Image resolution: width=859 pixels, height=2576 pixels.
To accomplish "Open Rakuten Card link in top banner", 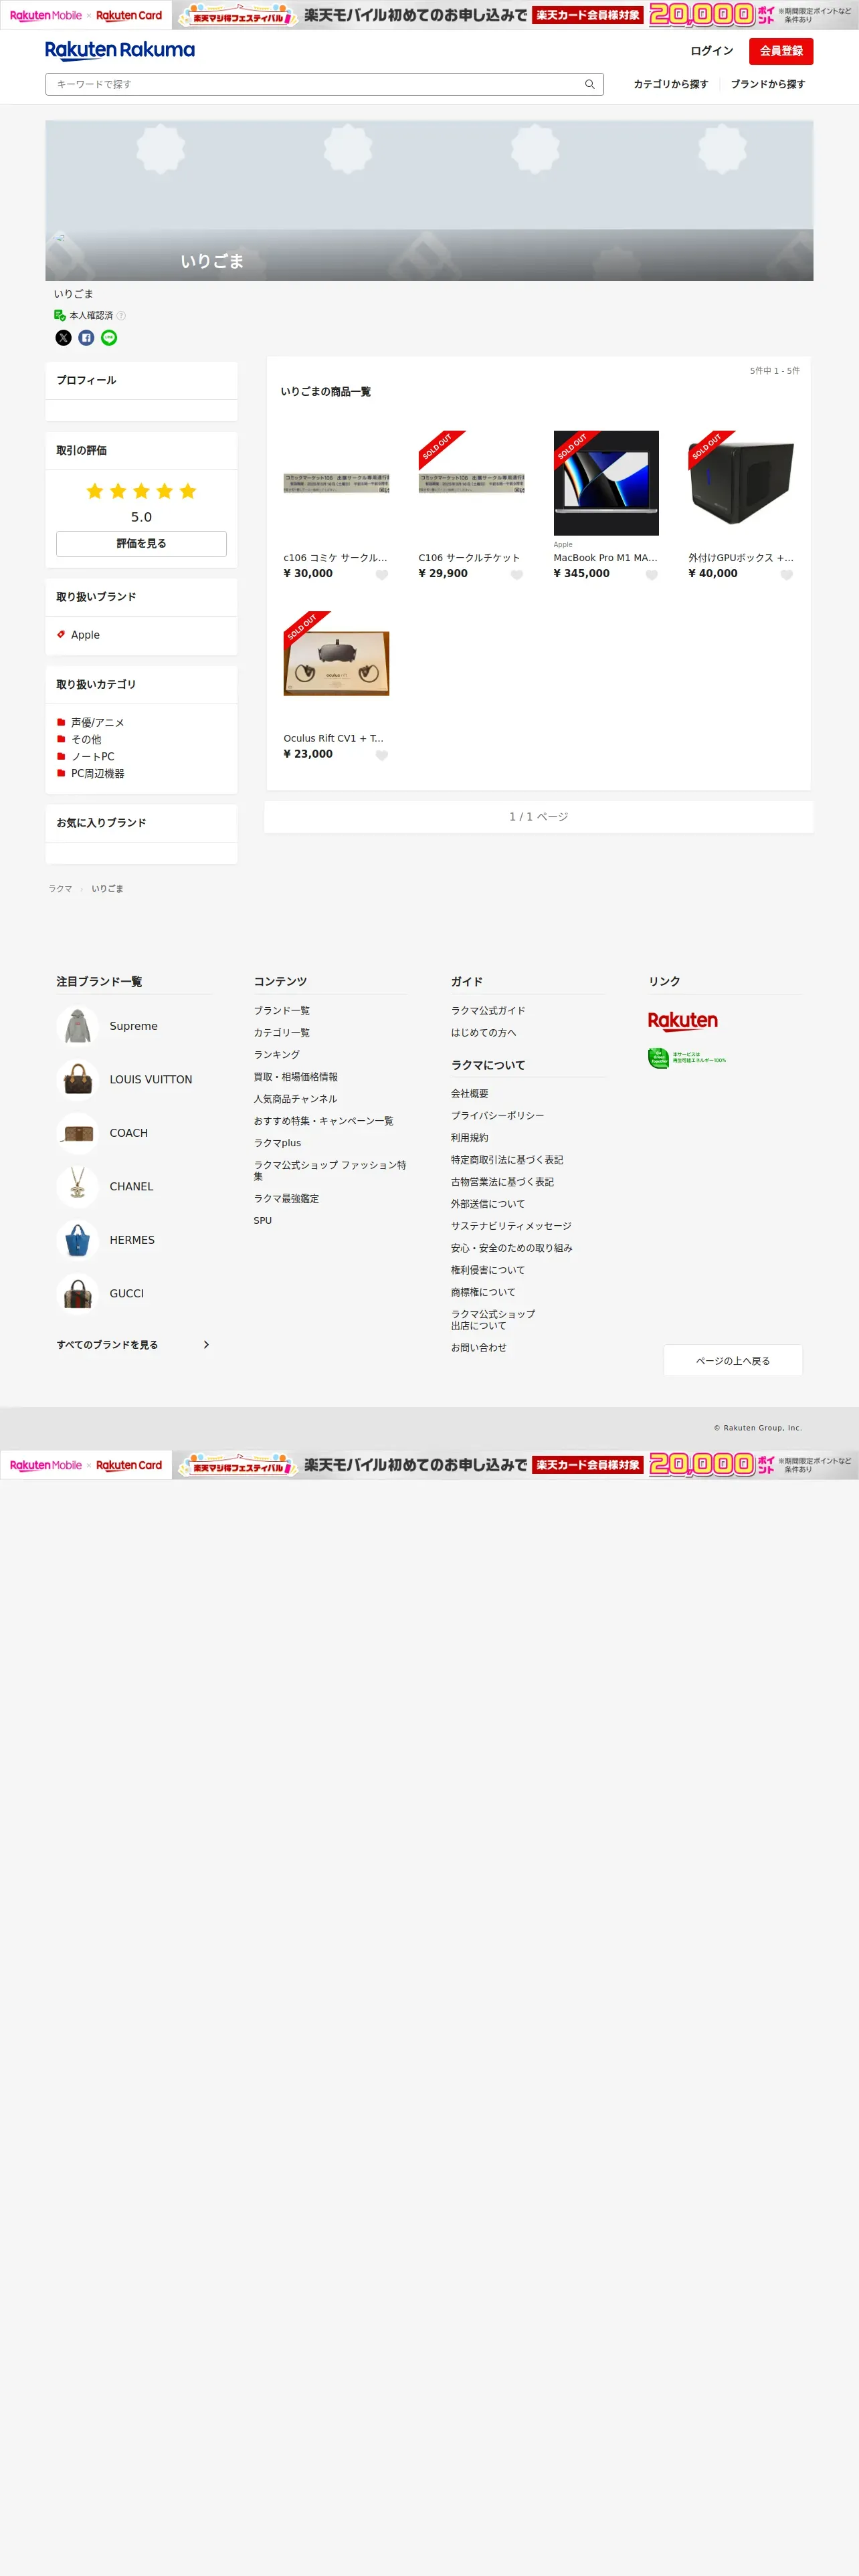I will [x=129, y=15].
